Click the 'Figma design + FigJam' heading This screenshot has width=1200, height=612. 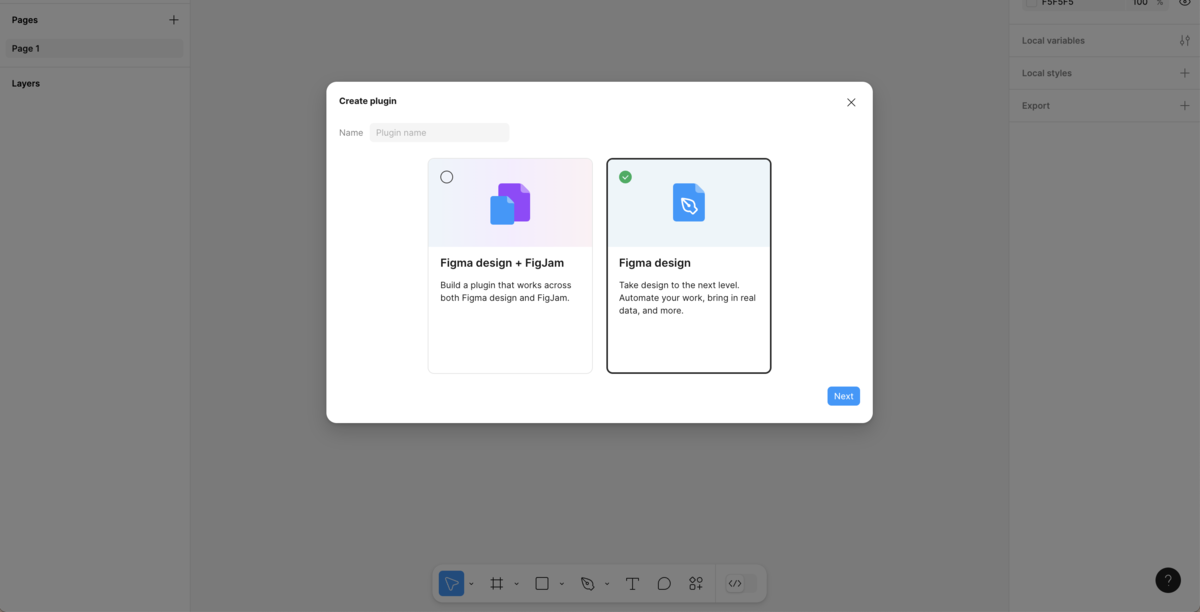[x=502, y=263]
